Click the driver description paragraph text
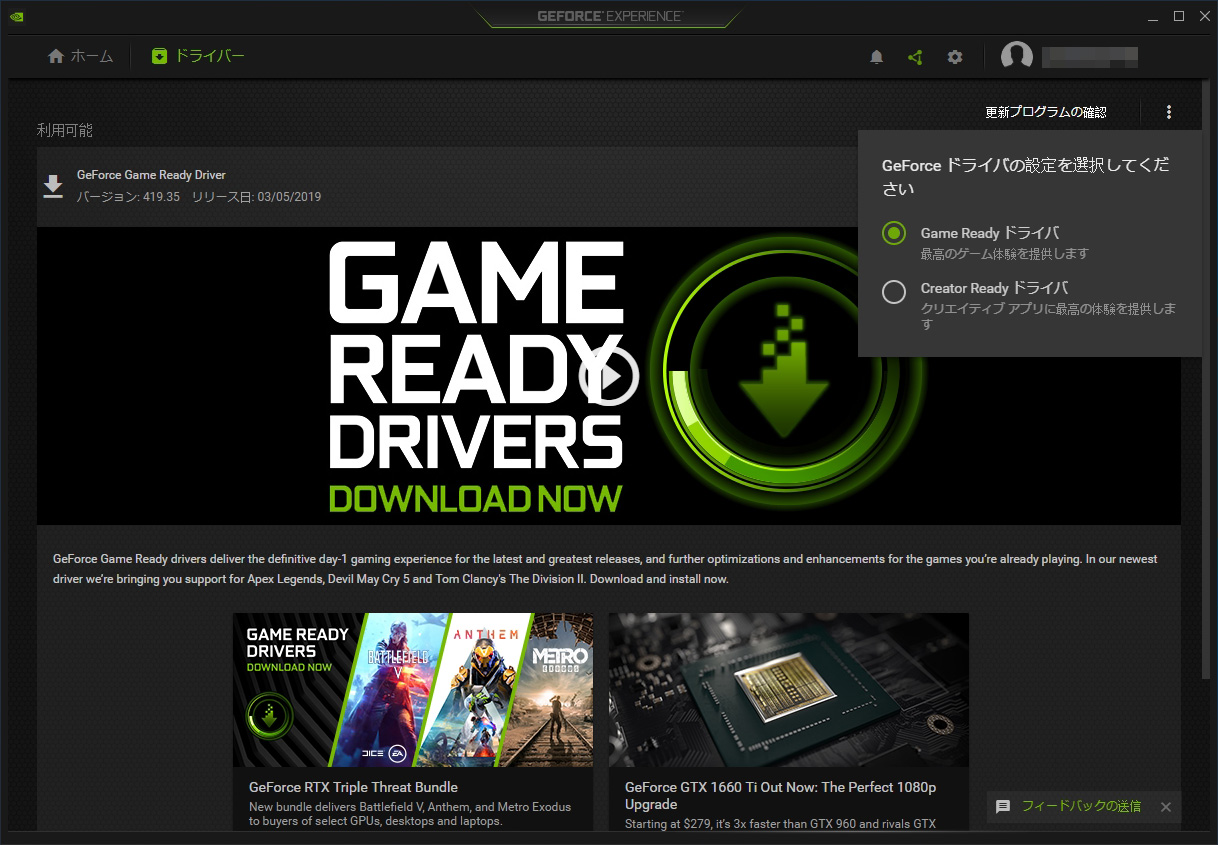Image resolution: width=1218 pixels, height=845 pixels. coord(605,569)
